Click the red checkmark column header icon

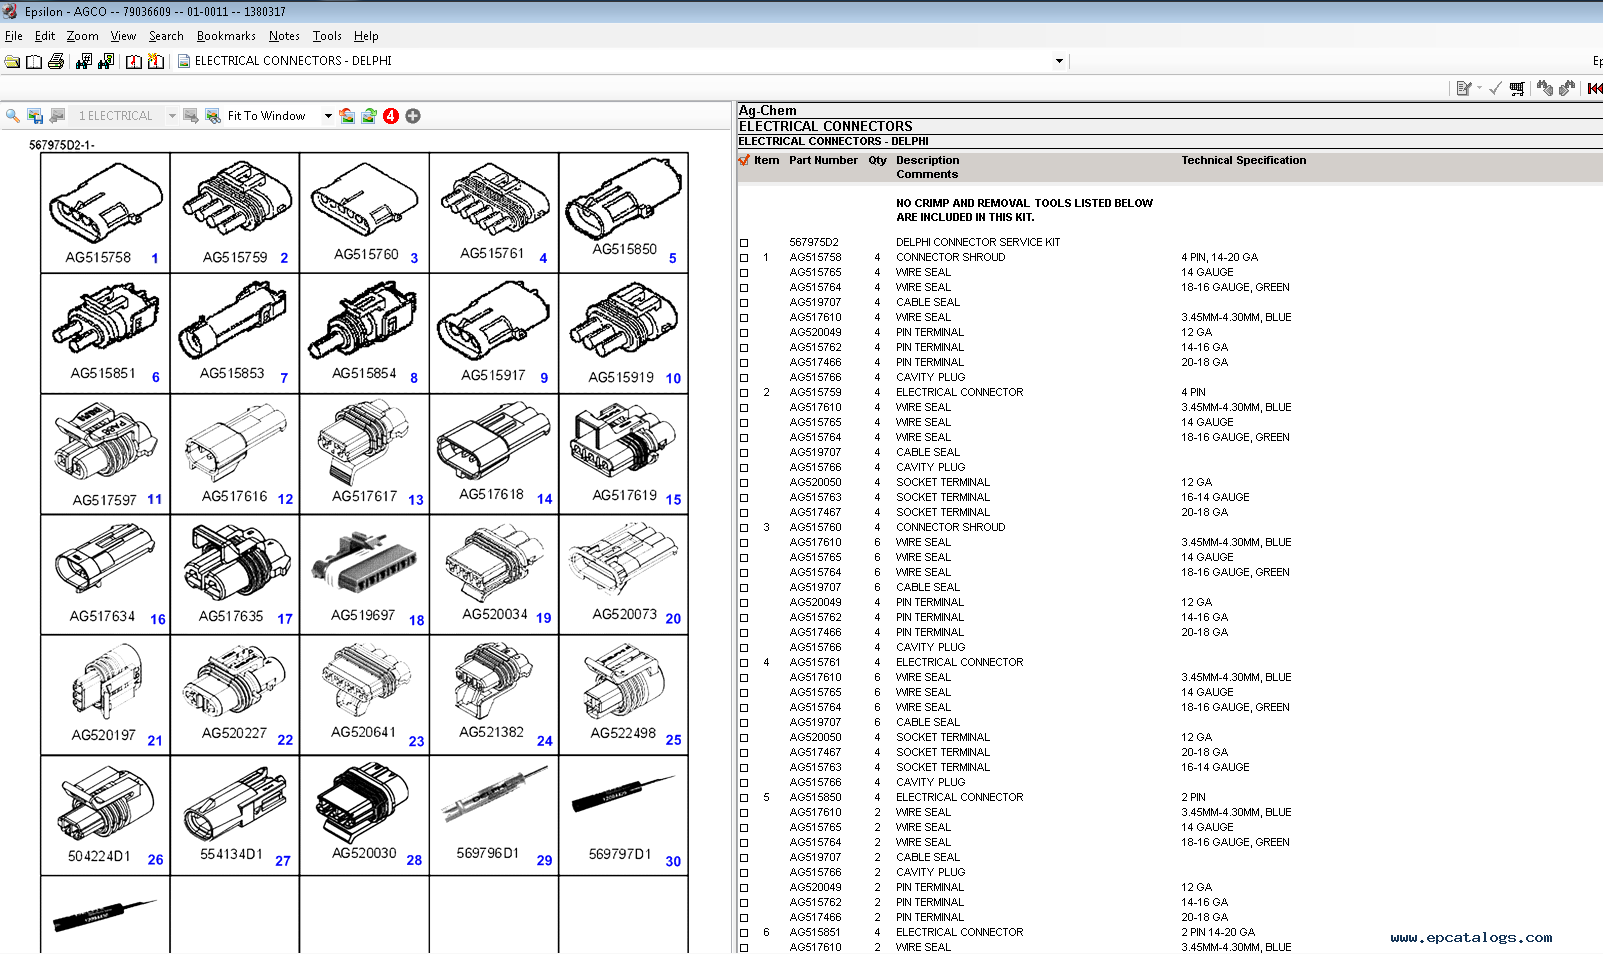click(744, 160)
